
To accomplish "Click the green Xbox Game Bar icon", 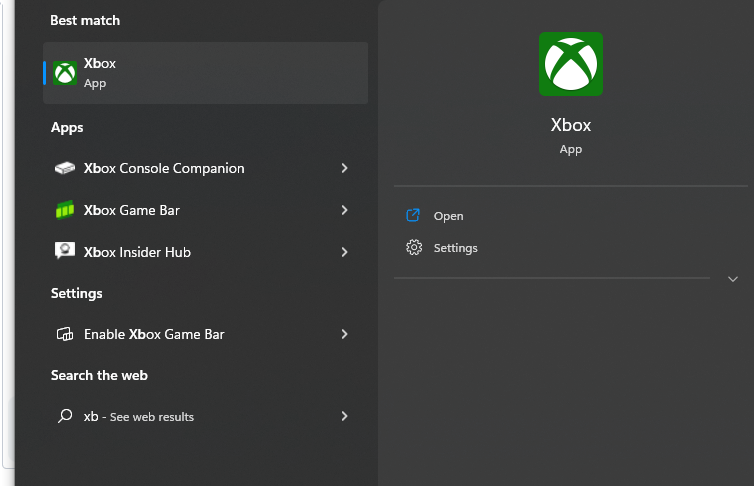I will (65, 210).
